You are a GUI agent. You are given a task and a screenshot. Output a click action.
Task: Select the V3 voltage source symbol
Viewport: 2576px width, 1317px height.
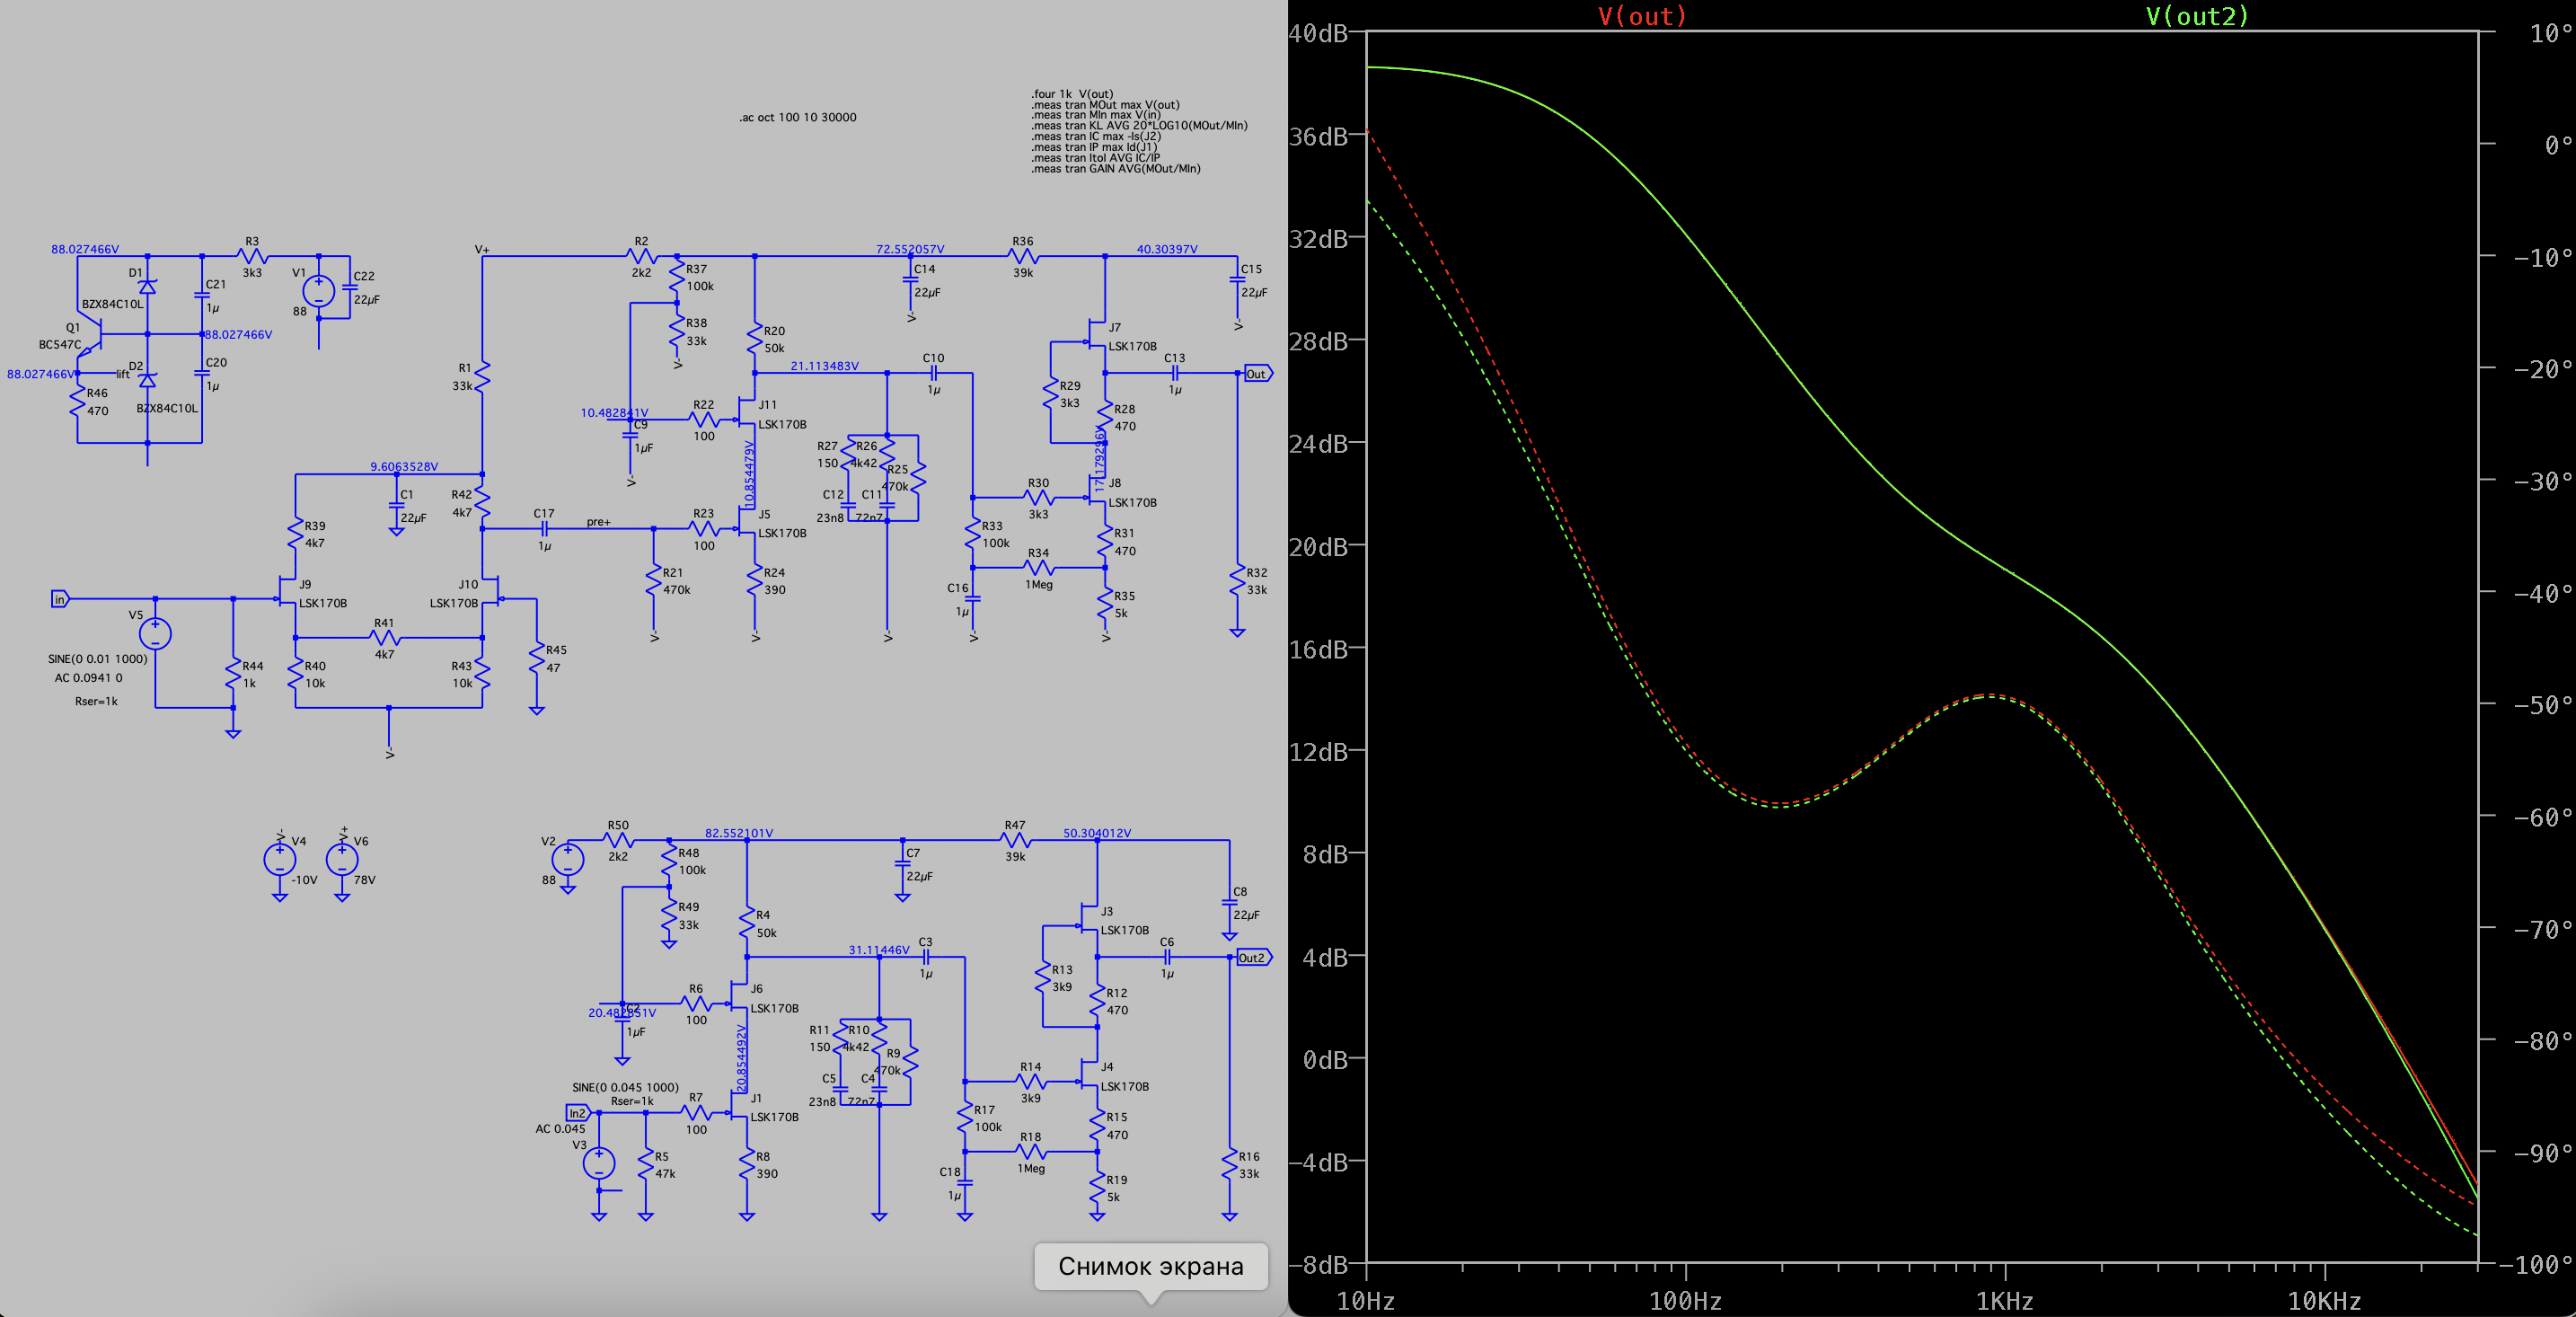point(598,1163)
